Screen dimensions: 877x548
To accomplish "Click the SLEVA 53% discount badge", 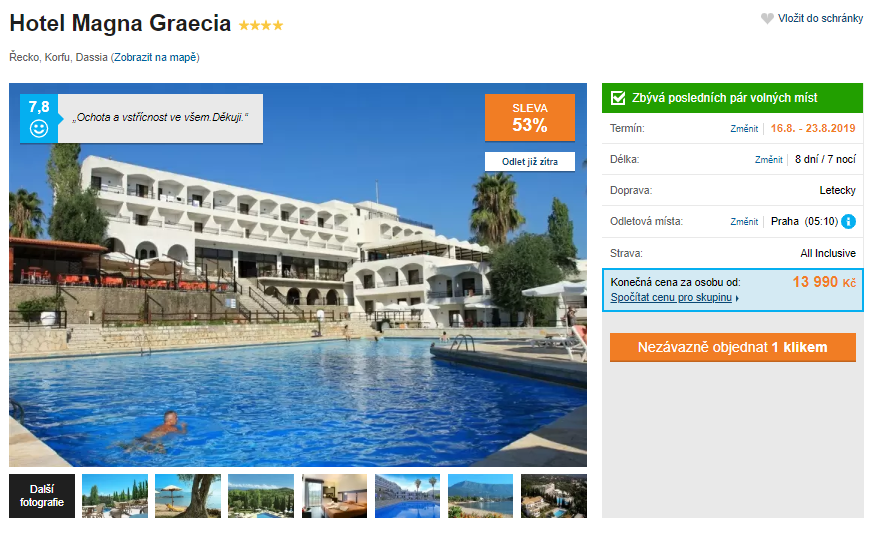I will (x=530, y=117).
